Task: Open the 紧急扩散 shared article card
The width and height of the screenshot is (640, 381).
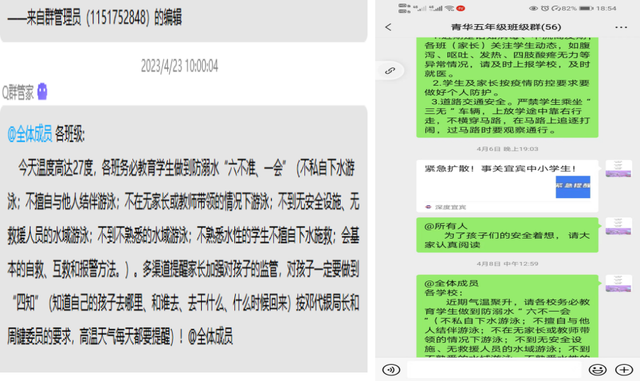Action: pyautogui.click(x=507, y=186)
